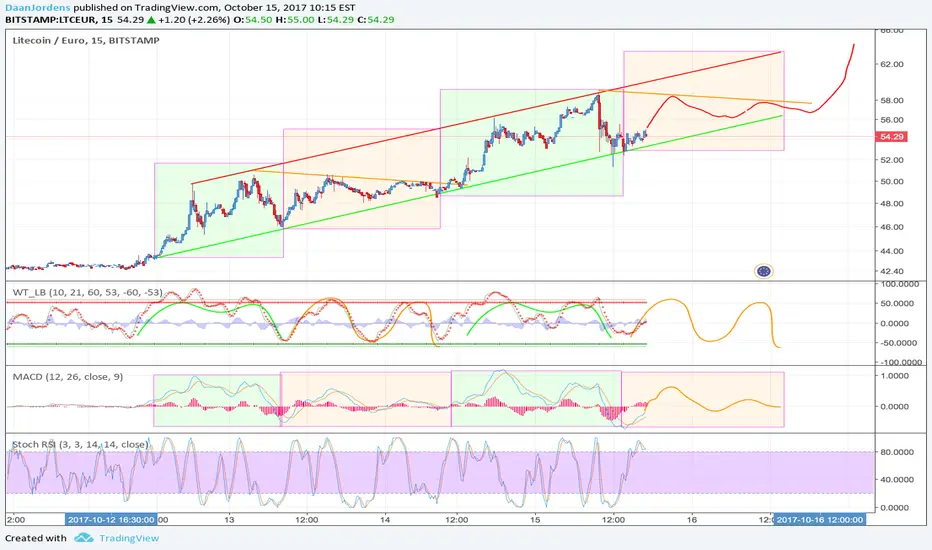The image size is (932, 550).
Task: Click the 40.0000 label on Stoch RSI scale
Action: click(x=897, y=479)
